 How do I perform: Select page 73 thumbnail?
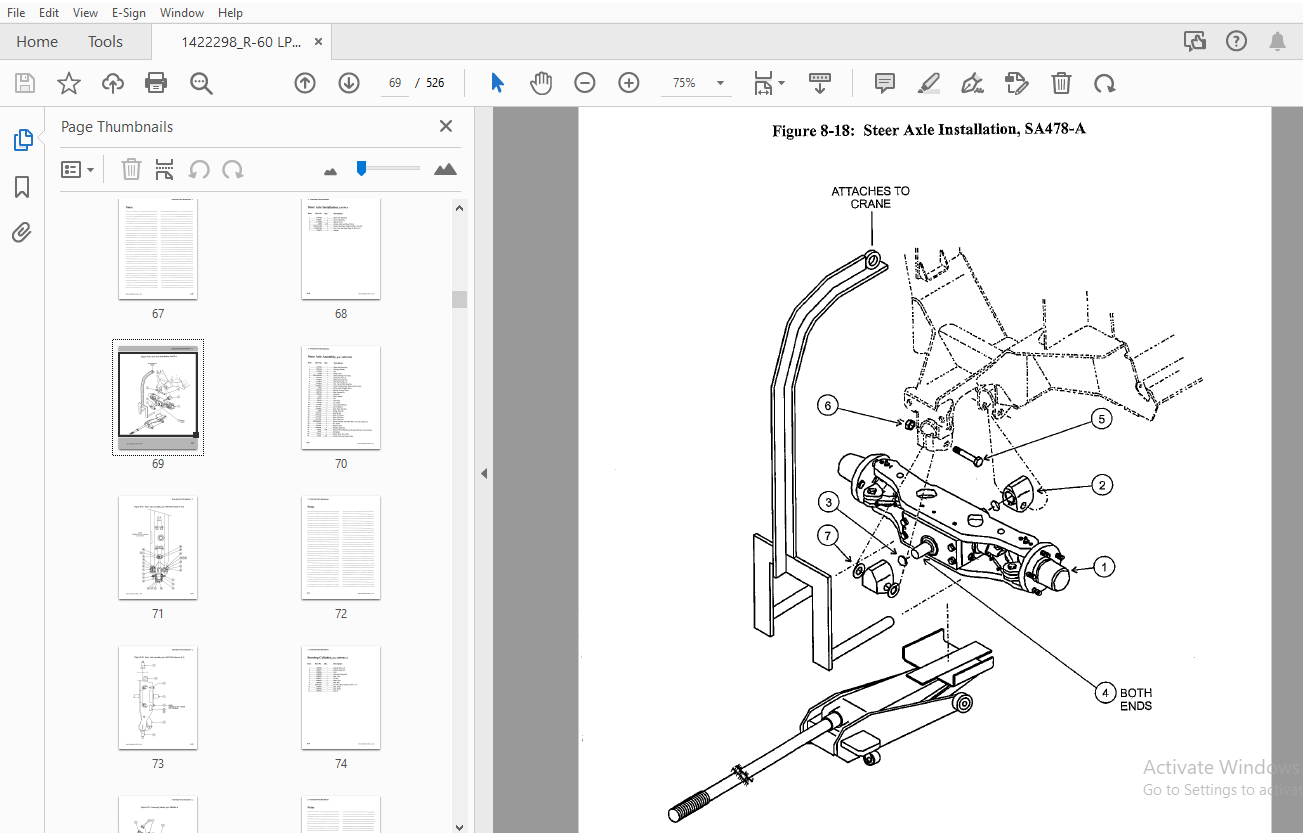coord(158,698)
